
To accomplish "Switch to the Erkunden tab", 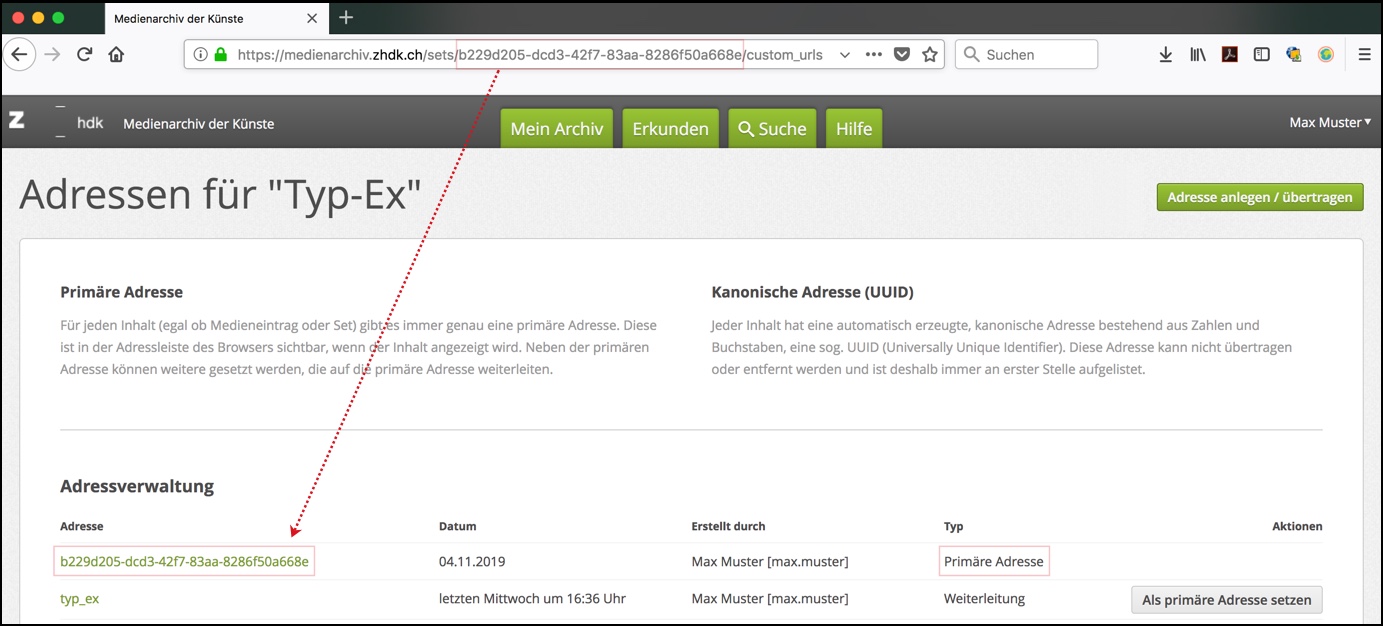I will point(670,129).
